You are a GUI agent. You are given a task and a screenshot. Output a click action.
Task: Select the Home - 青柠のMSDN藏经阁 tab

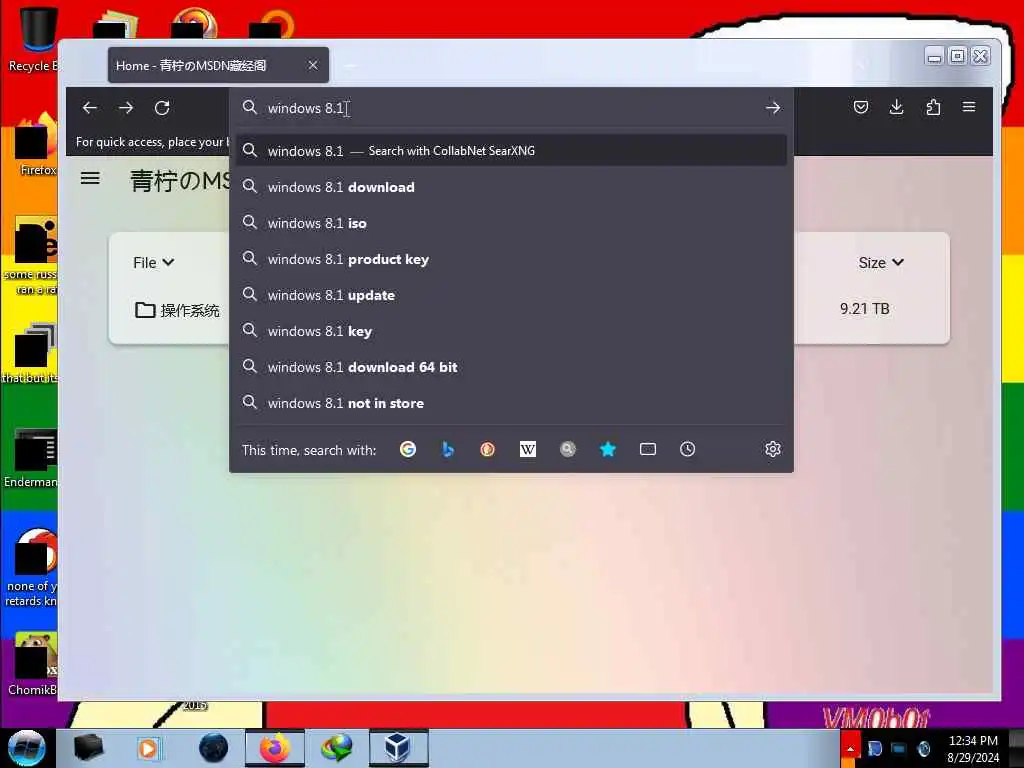click(218, 65)
